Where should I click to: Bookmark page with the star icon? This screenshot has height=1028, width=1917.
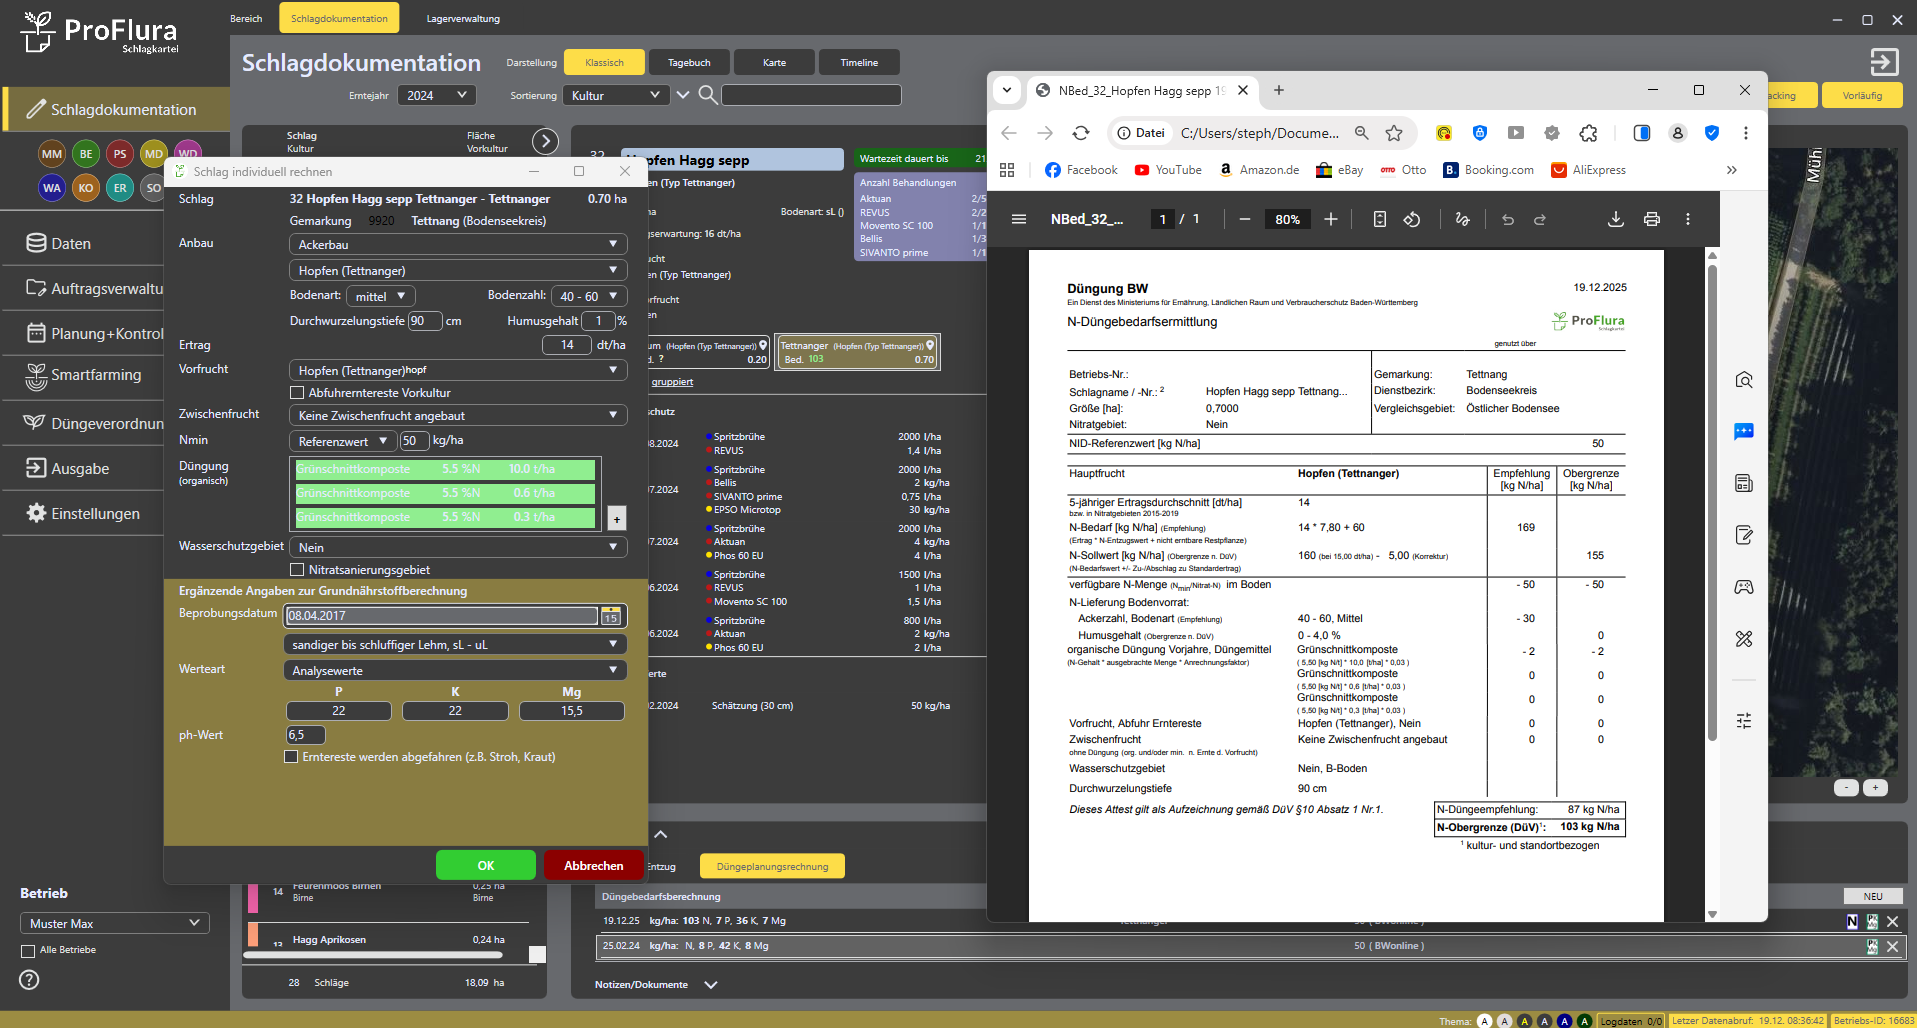1394,133
